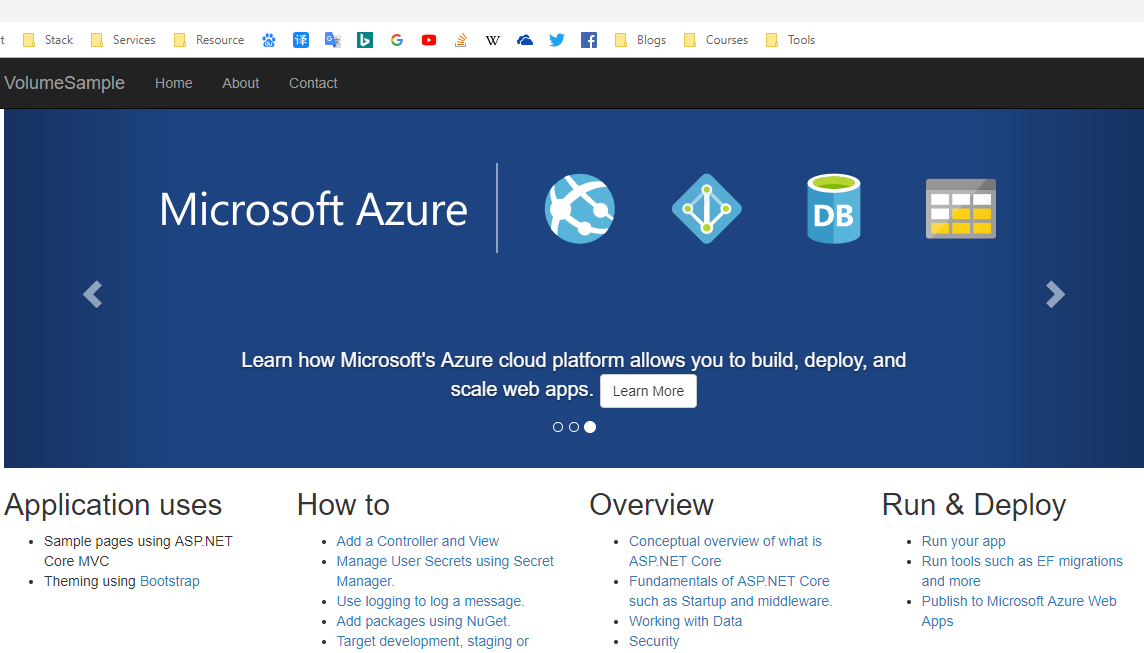Open the Baidu paw bookmark
This screenshot has width=1144, height=653.
click(x=269, y=40)
